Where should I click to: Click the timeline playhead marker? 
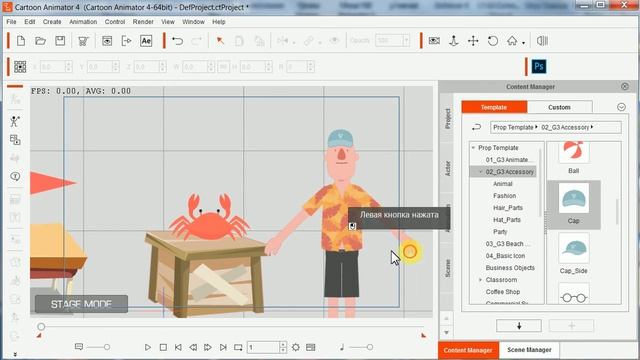(x=41, y=327)
